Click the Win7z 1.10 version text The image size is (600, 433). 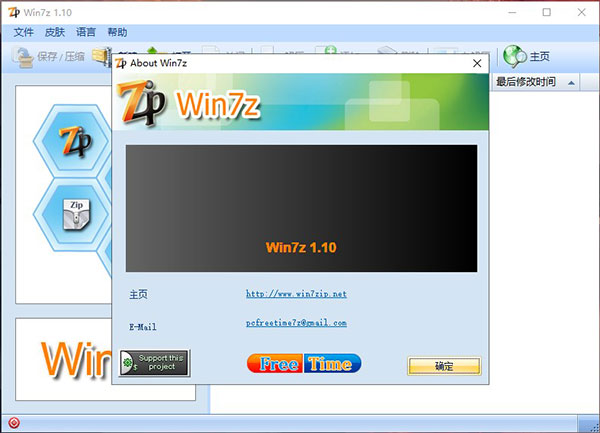301,247
